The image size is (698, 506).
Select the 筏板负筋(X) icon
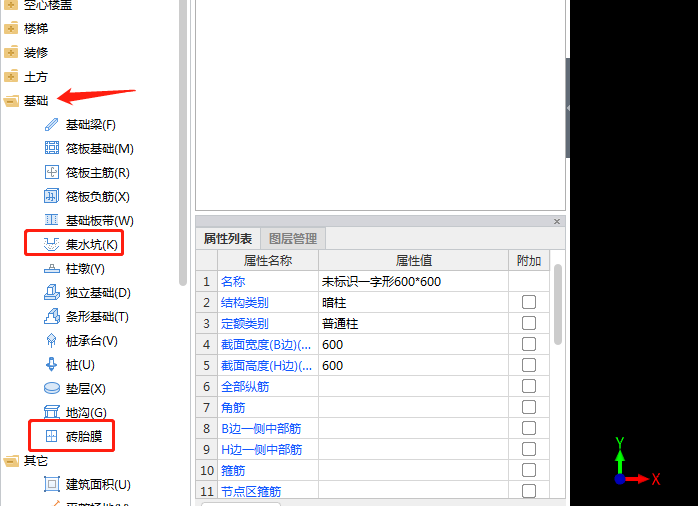click(x=52, y=196)
